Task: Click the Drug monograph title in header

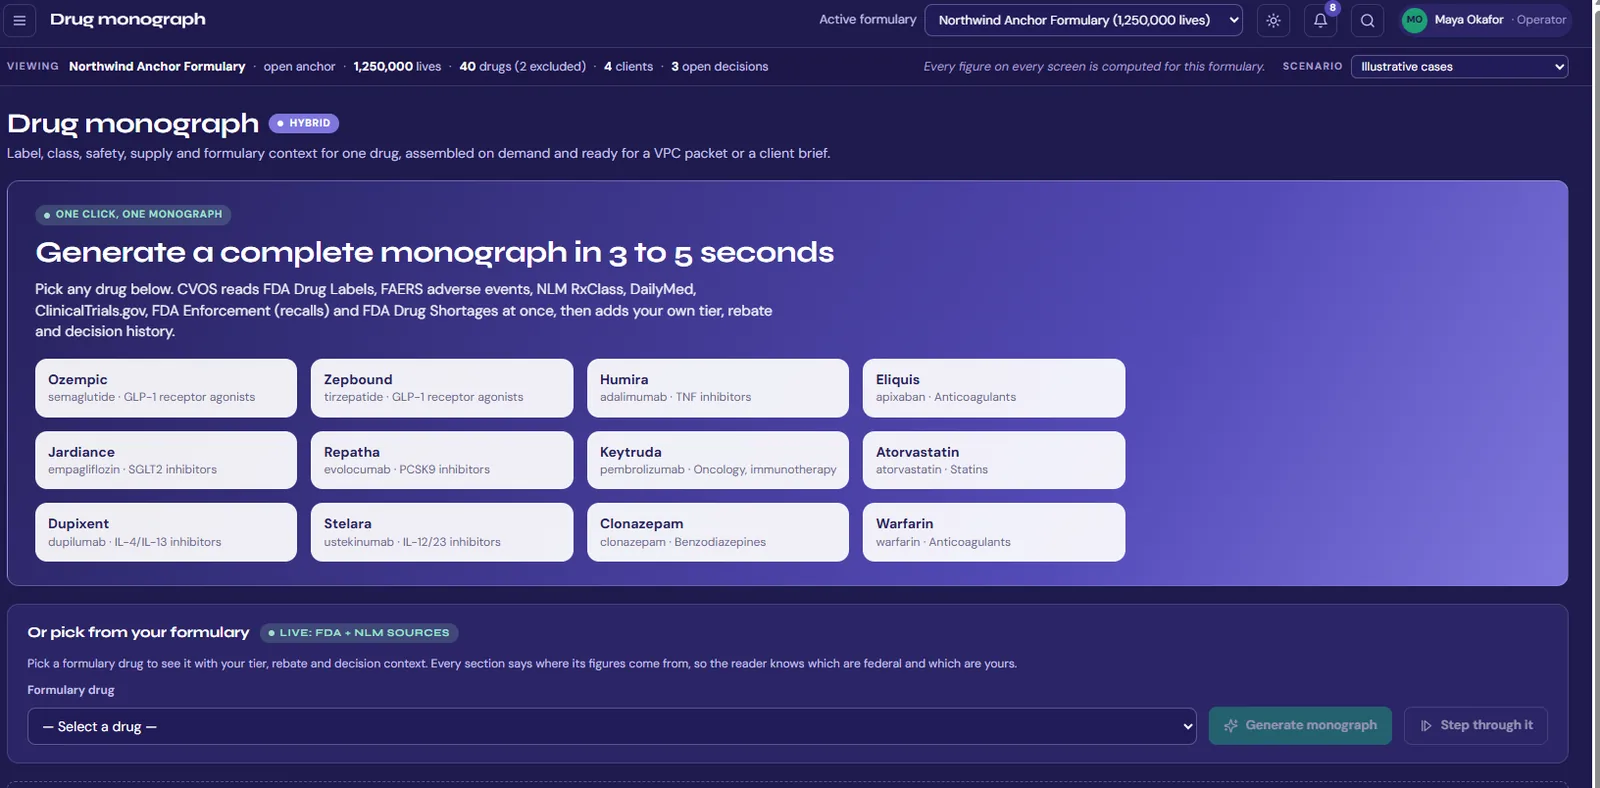Action: [128, 20]
